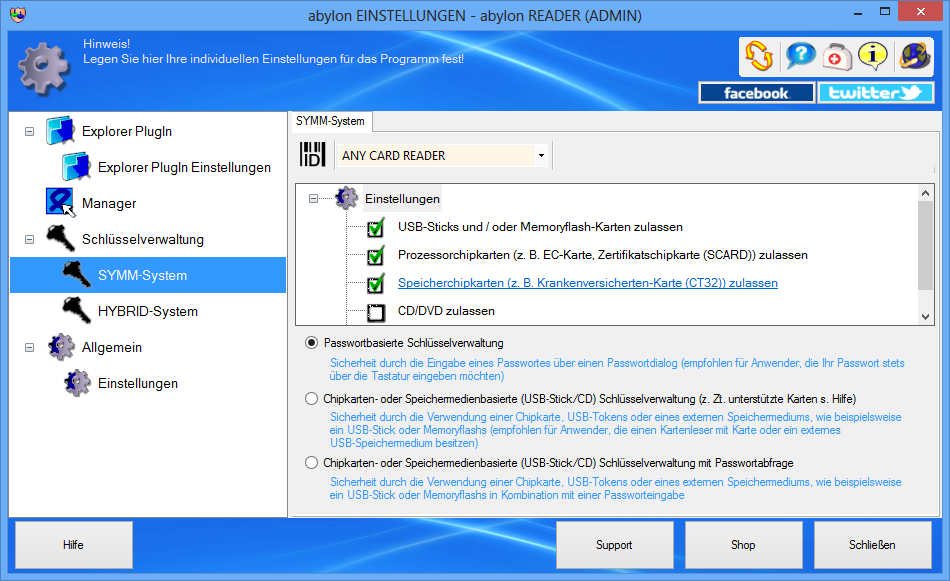
Task: Click the globe web icon in header
Action: point(914,56)
